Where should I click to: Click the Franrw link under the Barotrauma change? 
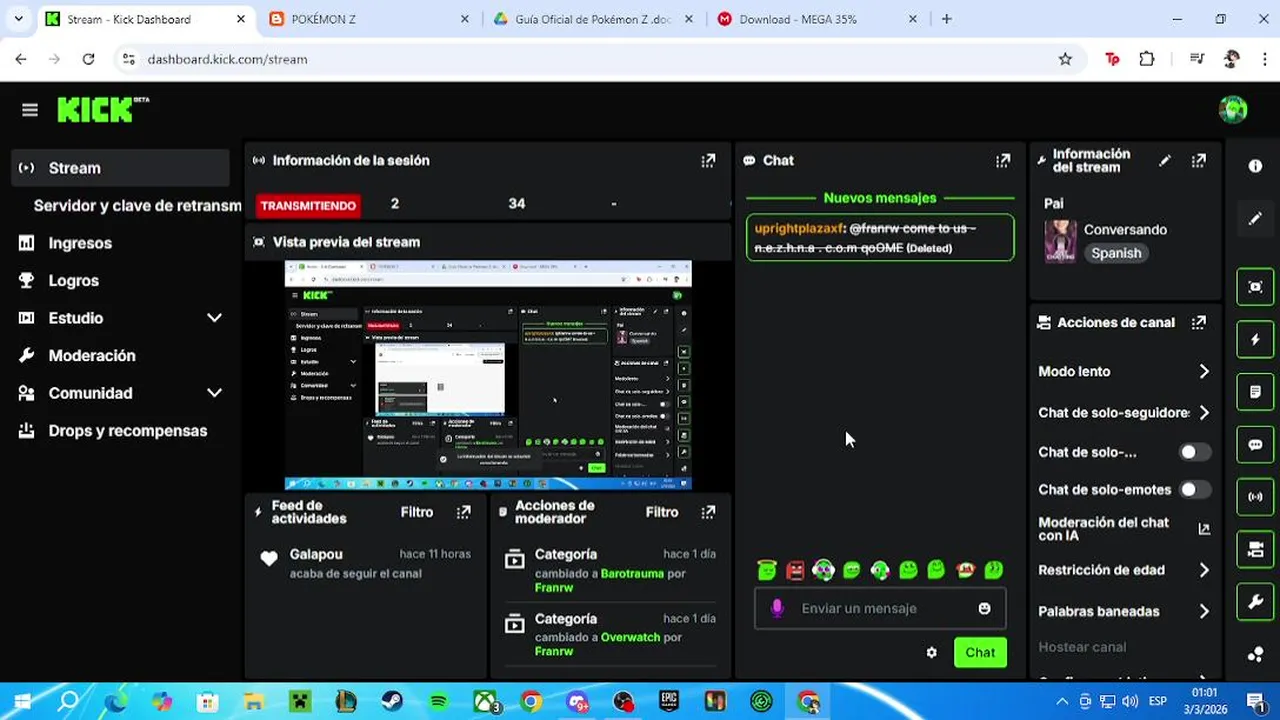click(x=554, y=587)
